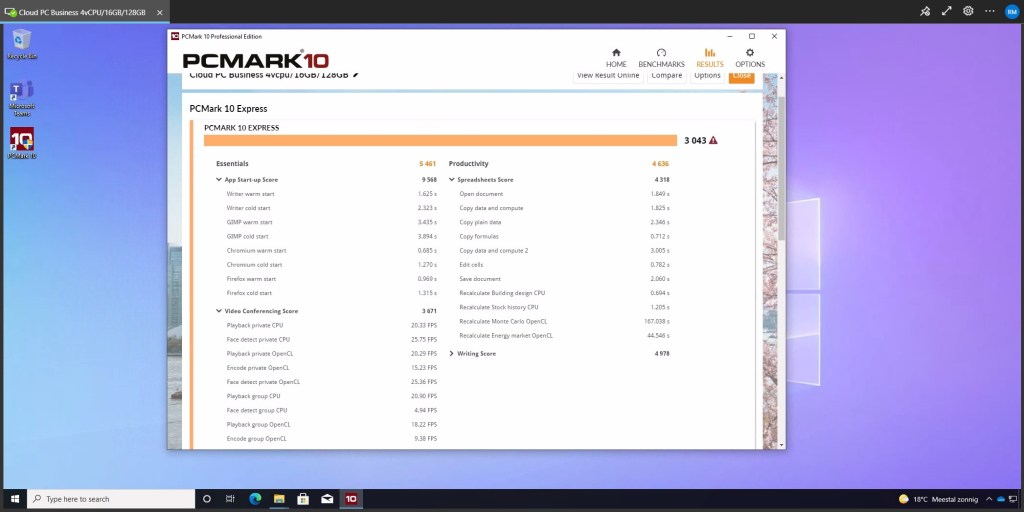
Task: Click the result Options button
Action: coord(707,76)
